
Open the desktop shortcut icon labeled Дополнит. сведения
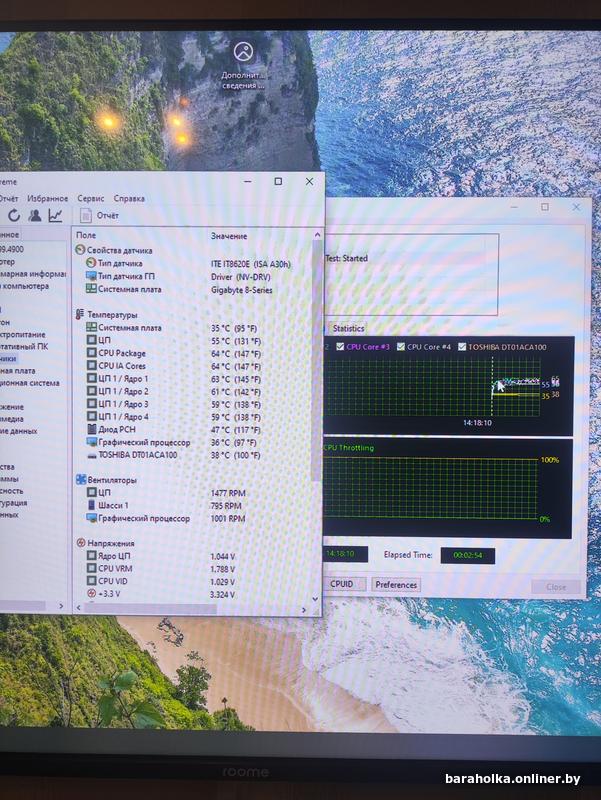tap(242, 52)
